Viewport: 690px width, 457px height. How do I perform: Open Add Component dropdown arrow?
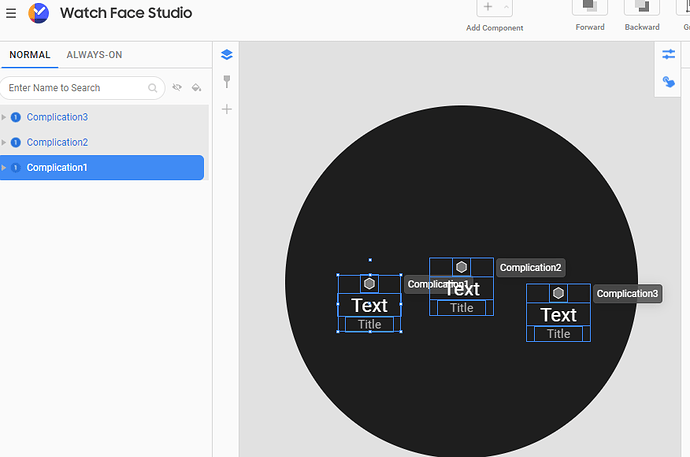506,7
